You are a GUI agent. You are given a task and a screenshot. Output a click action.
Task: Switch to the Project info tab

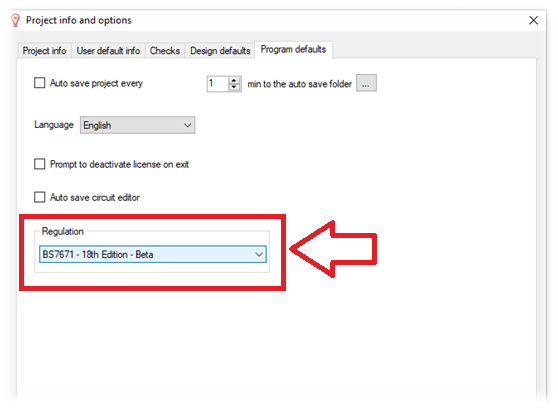(44, 51)
